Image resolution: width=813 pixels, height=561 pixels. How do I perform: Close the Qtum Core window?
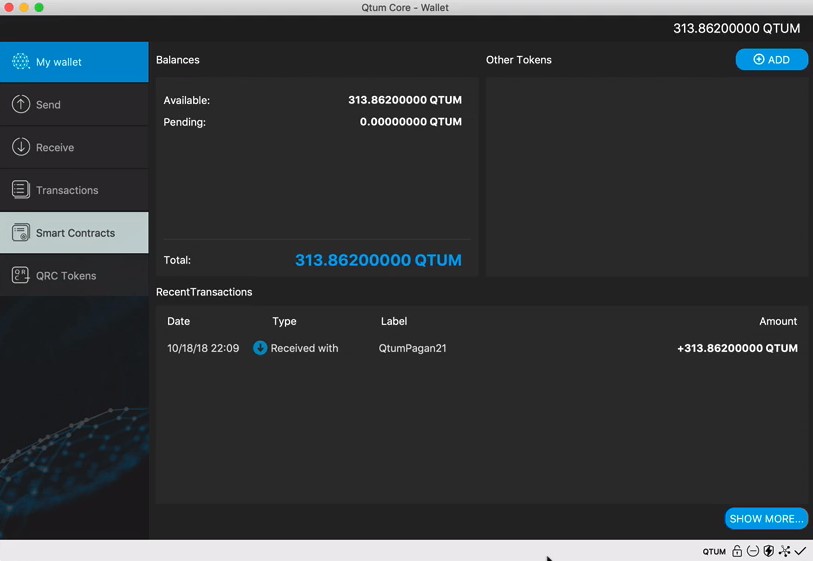[9, 7]
